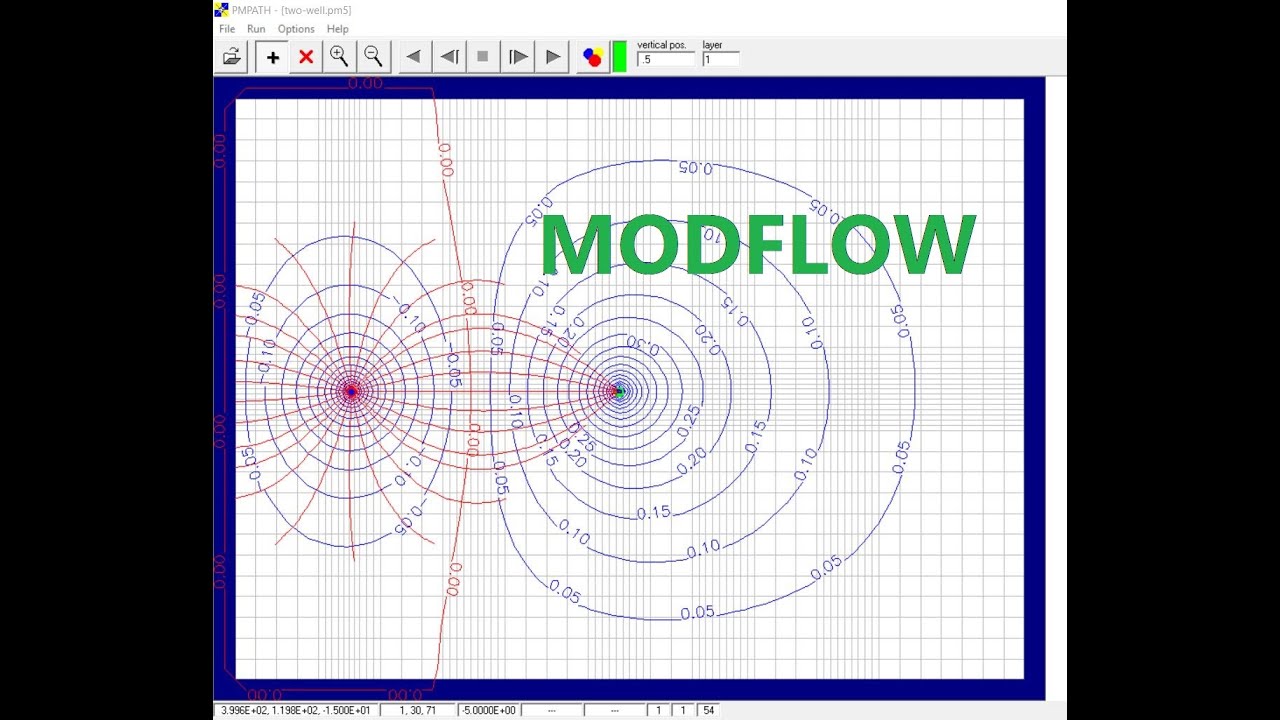The height and width of the screenshot is (720, 1280).
Task: Click the 54 value in status bar
Action: tap(708, 710)
